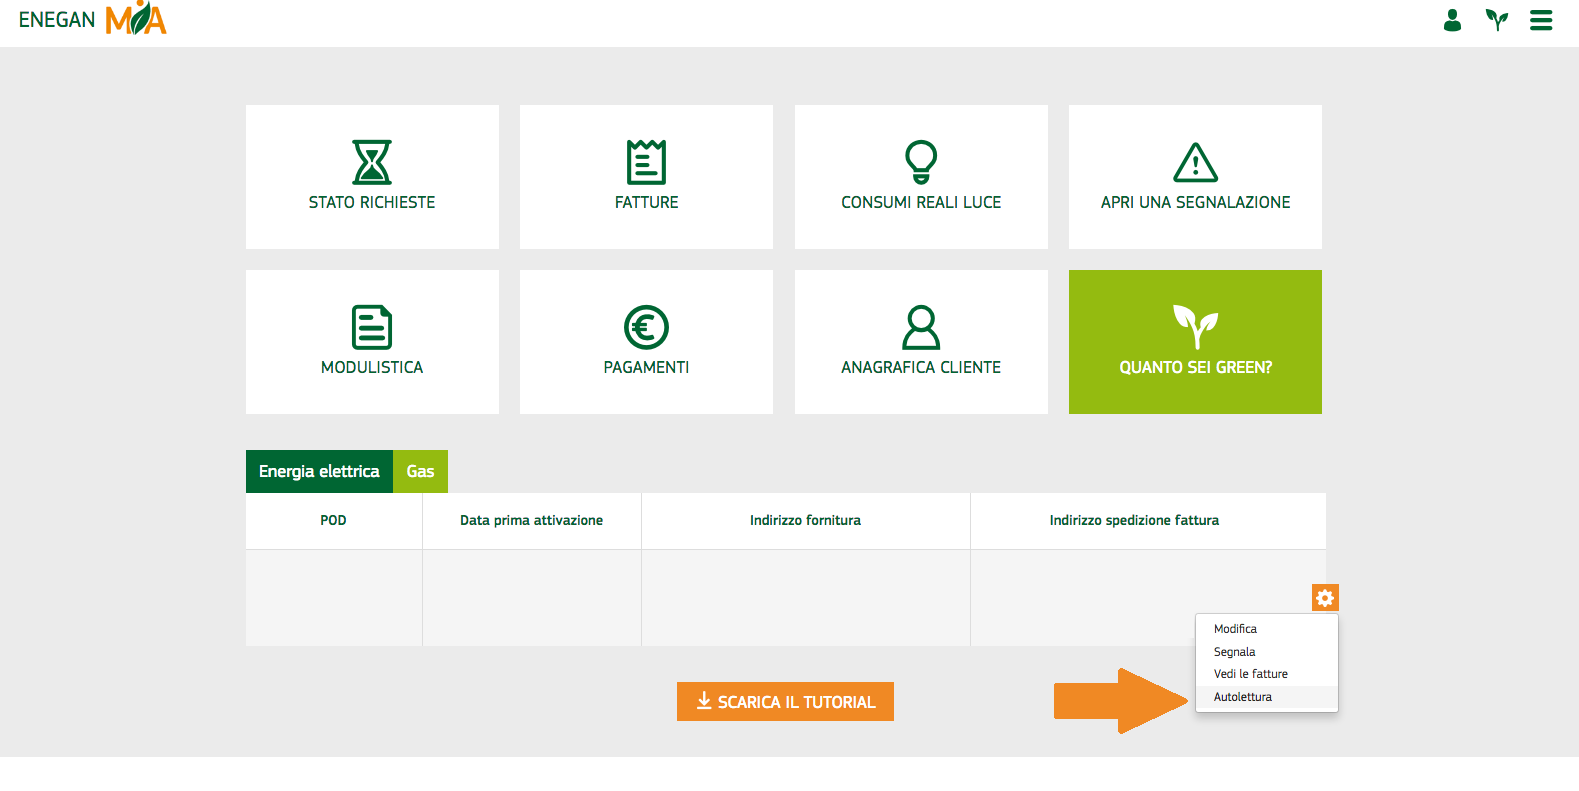Click the document icon for Modulistica
Image resolution: width=1579 pixels, height=791 pixels.
tap(372, 327)
